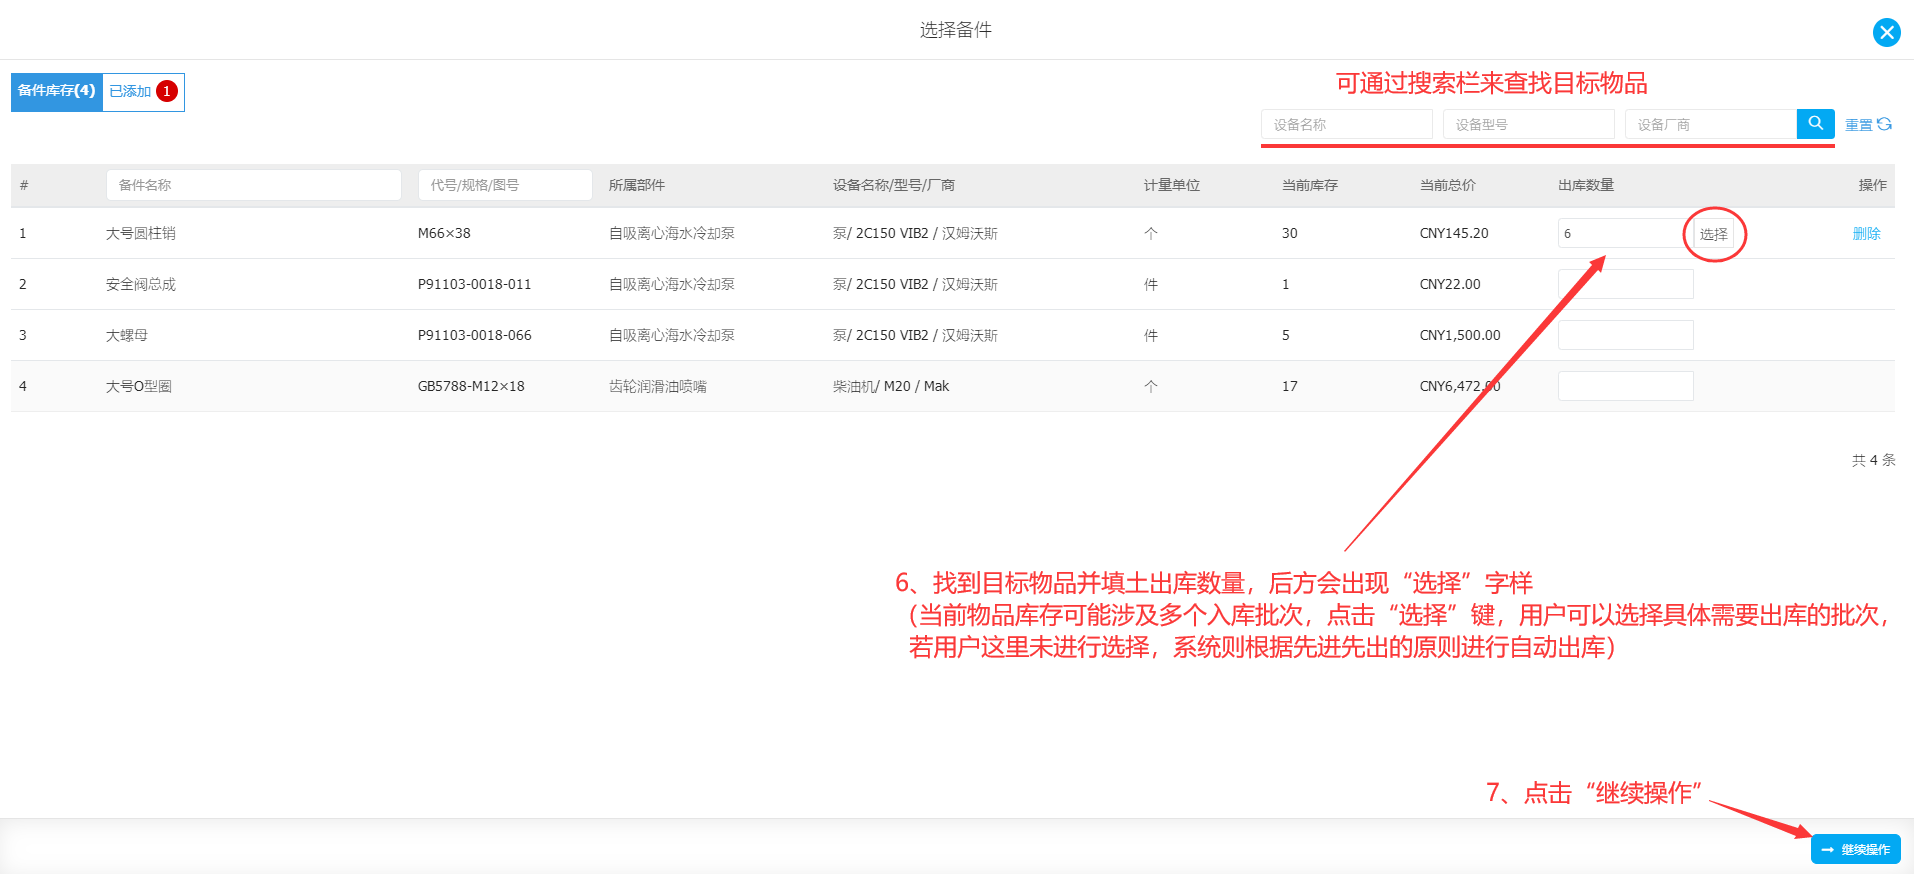Open the 已添加 tab
This screenshot has height=874, width=1914.
click(143, 92)
